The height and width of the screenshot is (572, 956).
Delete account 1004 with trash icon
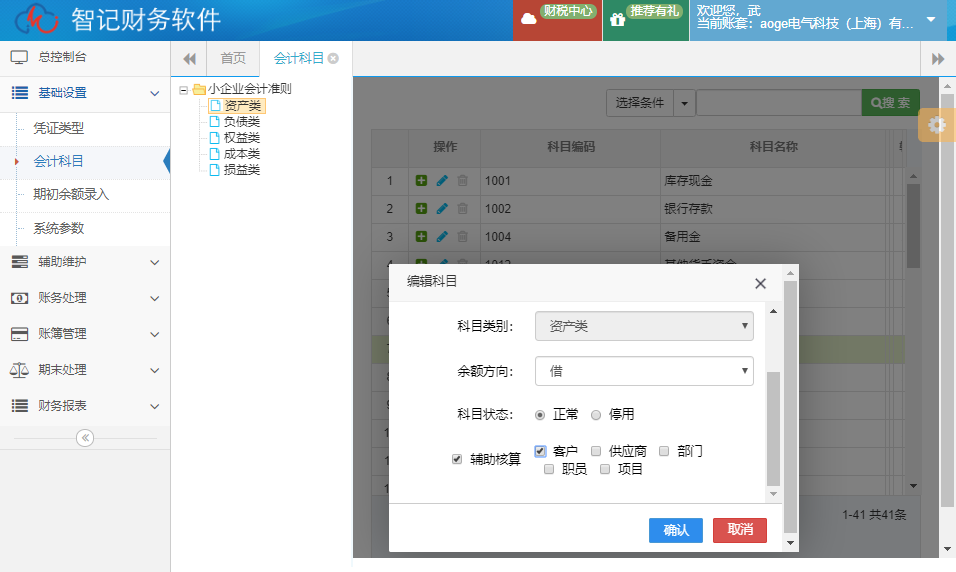point(463,237)
